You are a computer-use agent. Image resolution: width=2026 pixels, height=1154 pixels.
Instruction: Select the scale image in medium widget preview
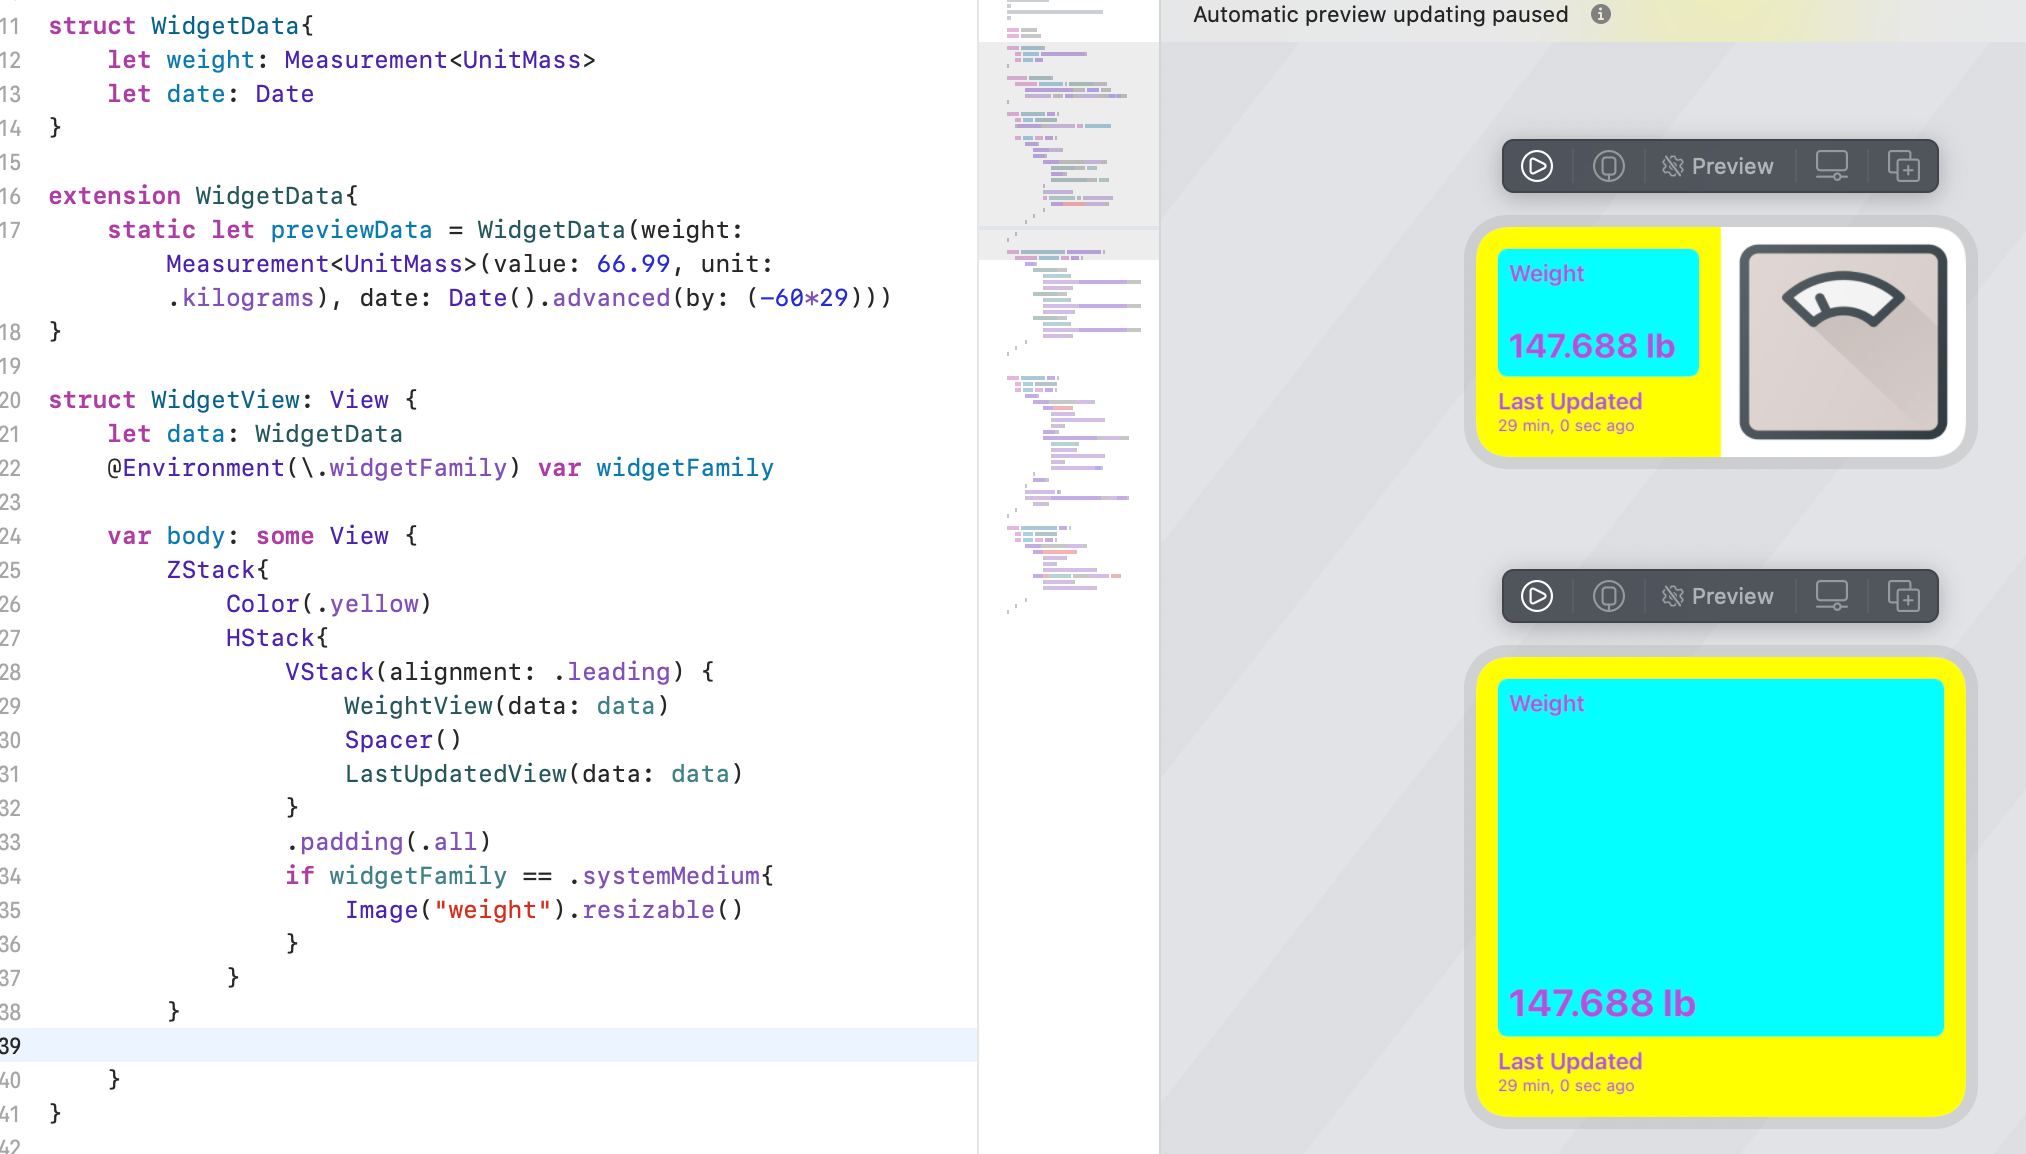(x=1842, y=341)
